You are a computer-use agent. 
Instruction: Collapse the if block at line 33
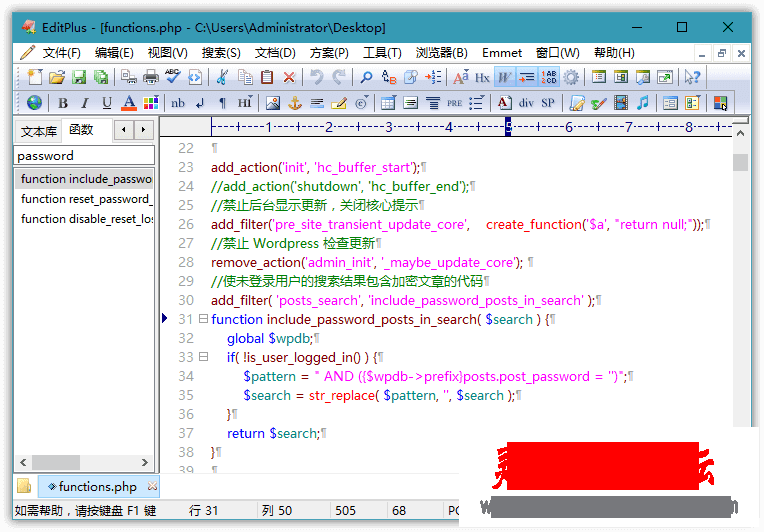[x=204, y=357]
